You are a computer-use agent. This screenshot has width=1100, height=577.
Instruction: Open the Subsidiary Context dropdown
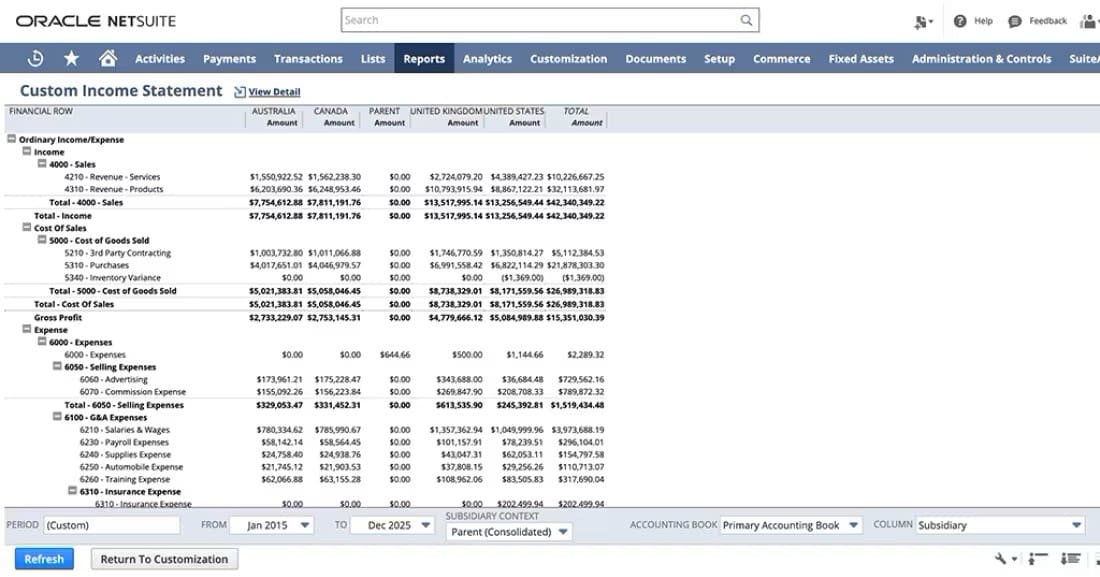click(509, 532)
